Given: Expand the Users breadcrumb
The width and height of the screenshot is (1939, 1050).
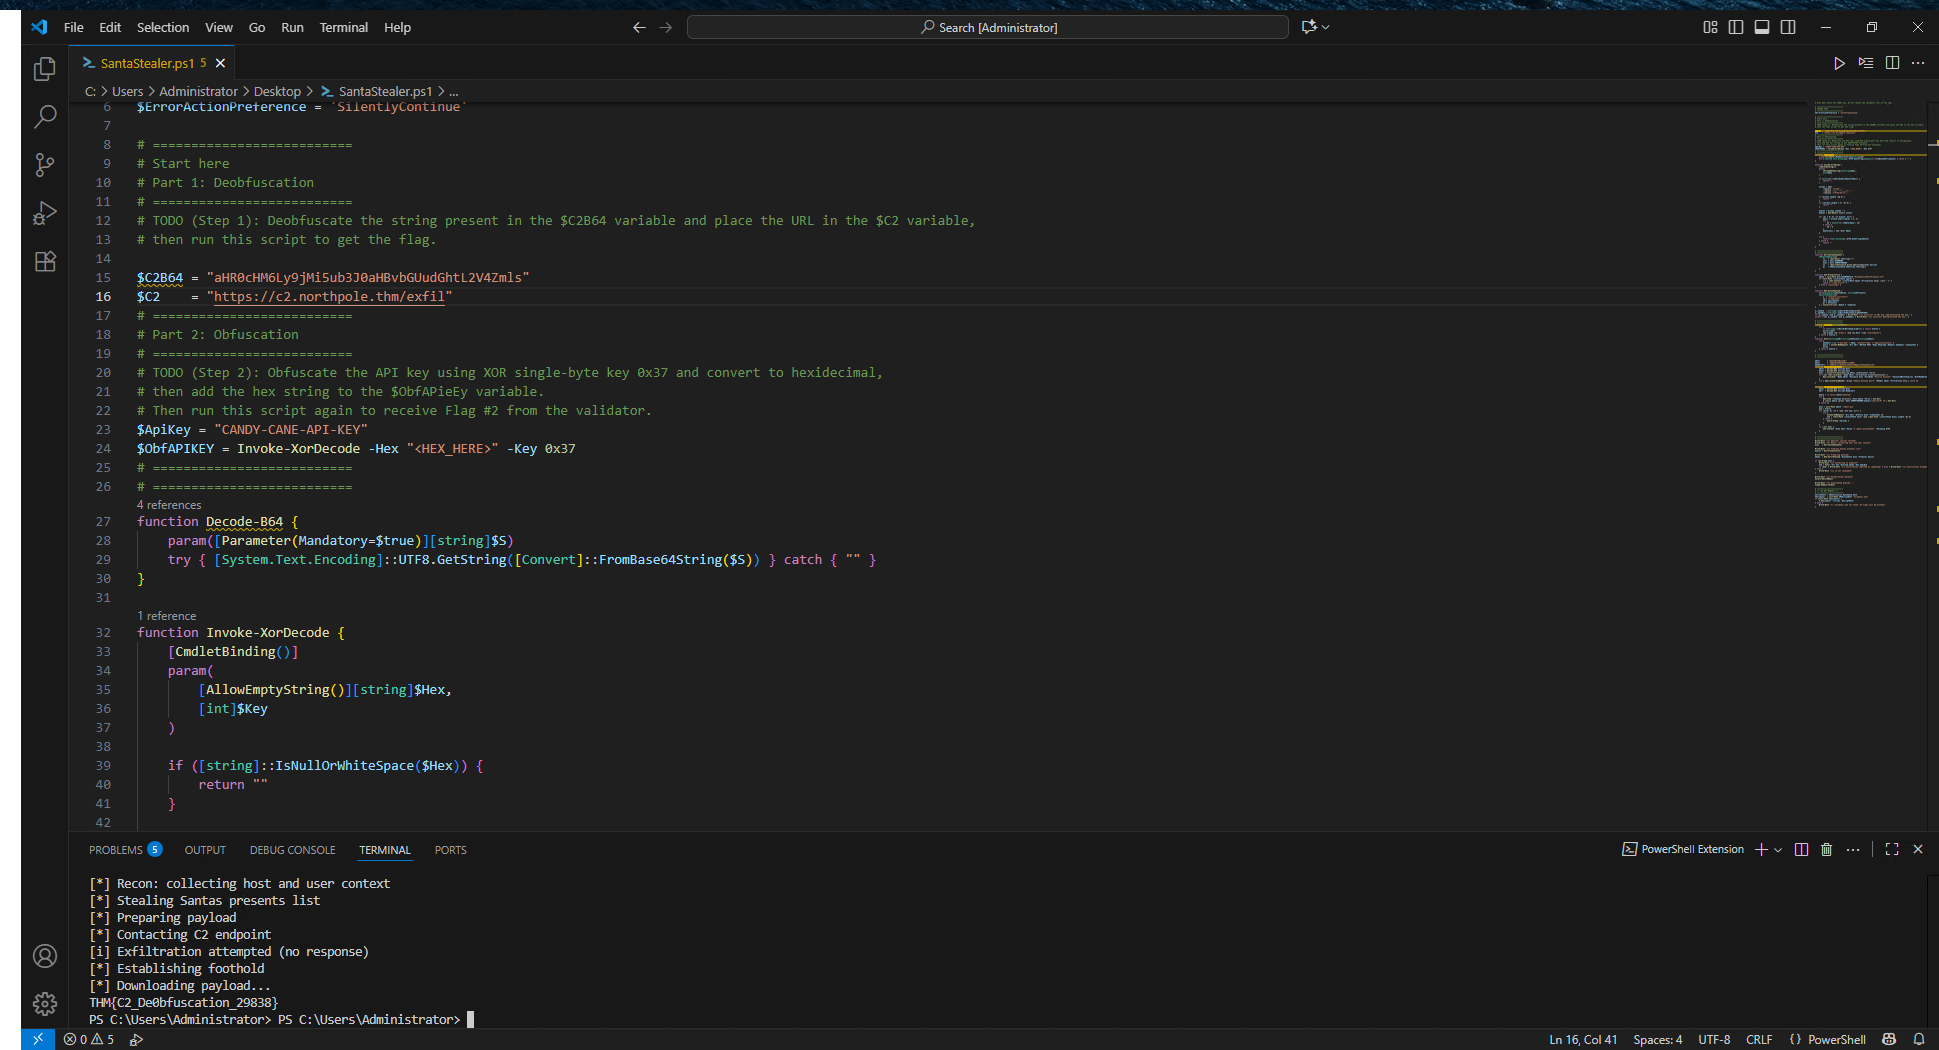Looking at the screenshot, I should (127, 91).
